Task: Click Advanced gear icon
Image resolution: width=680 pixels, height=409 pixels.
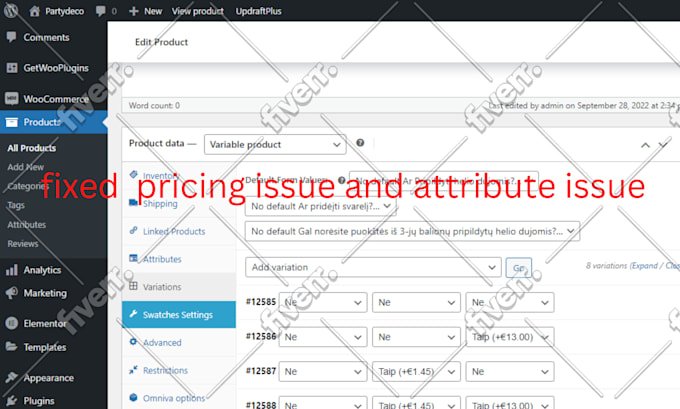Action: pos(134,341)
